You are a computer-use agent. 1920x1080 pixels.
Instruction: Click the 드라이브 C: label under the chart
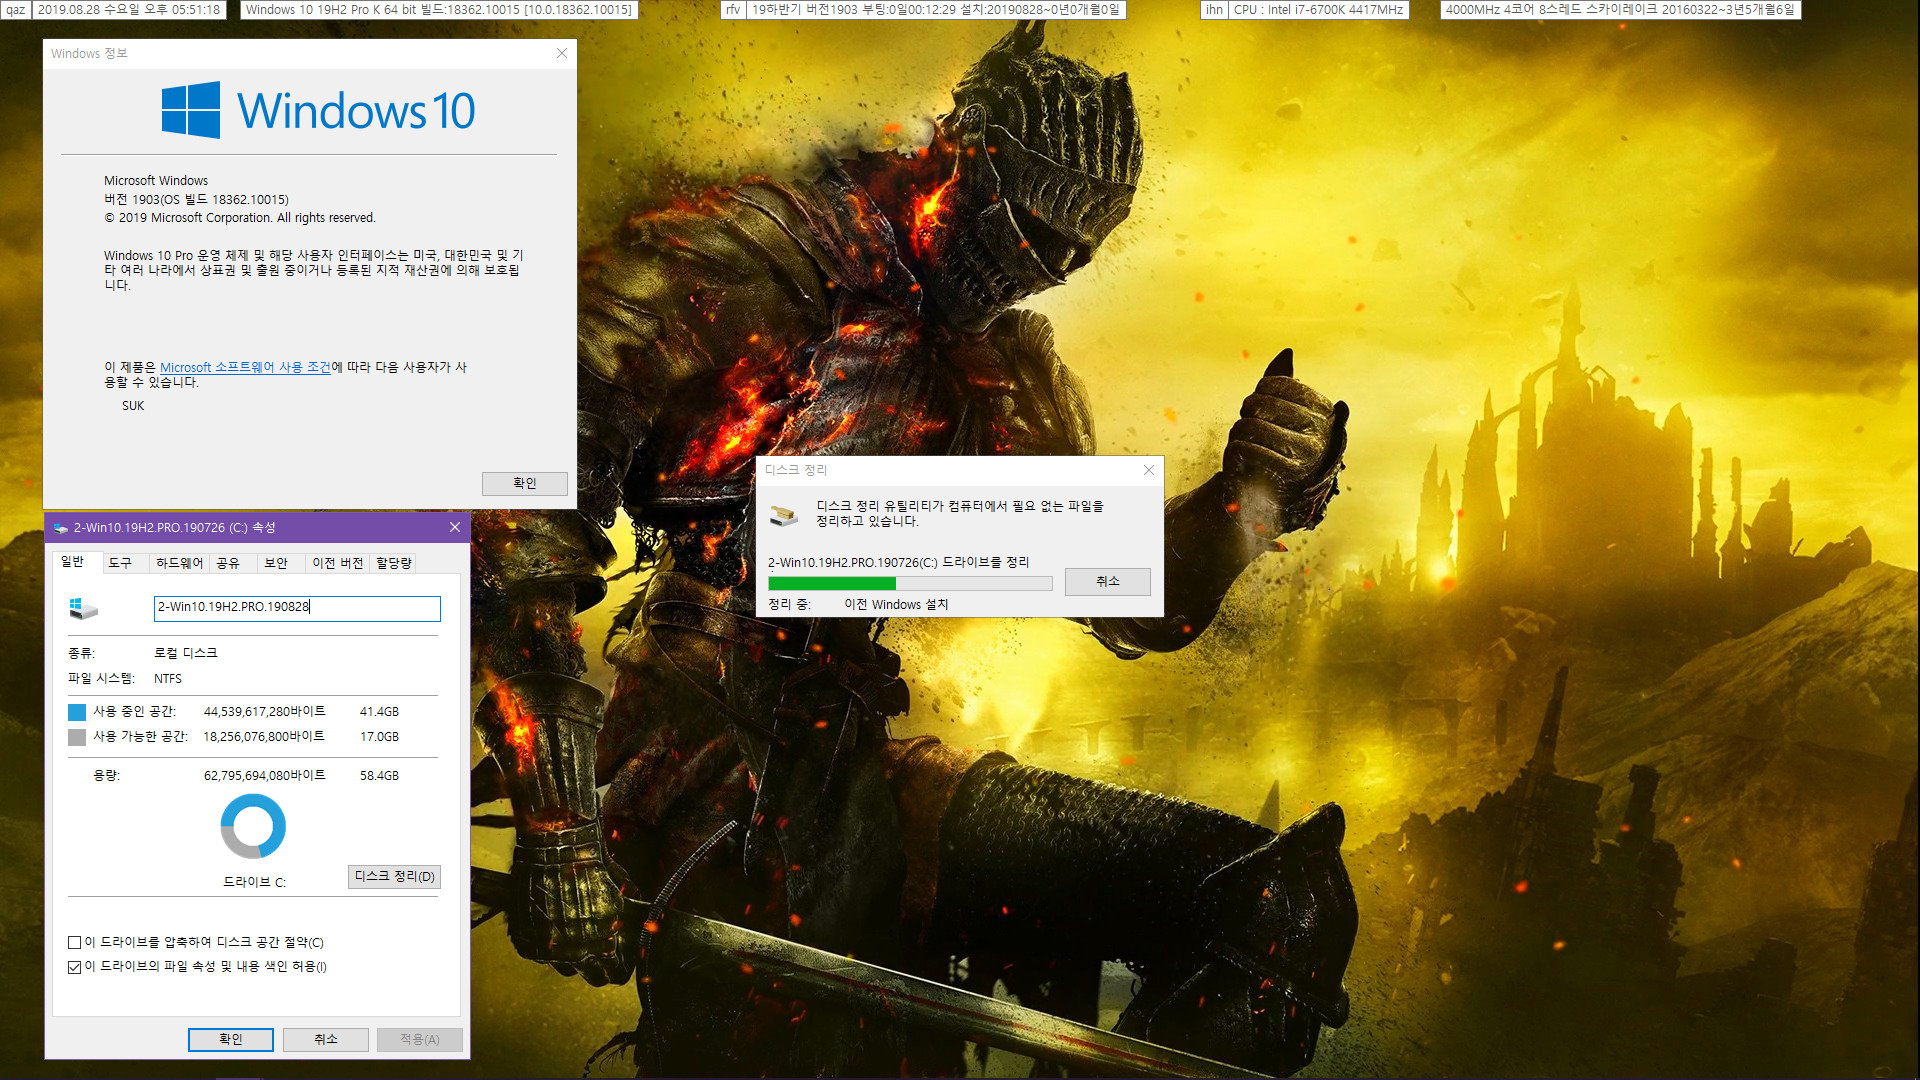click(254, 882)
